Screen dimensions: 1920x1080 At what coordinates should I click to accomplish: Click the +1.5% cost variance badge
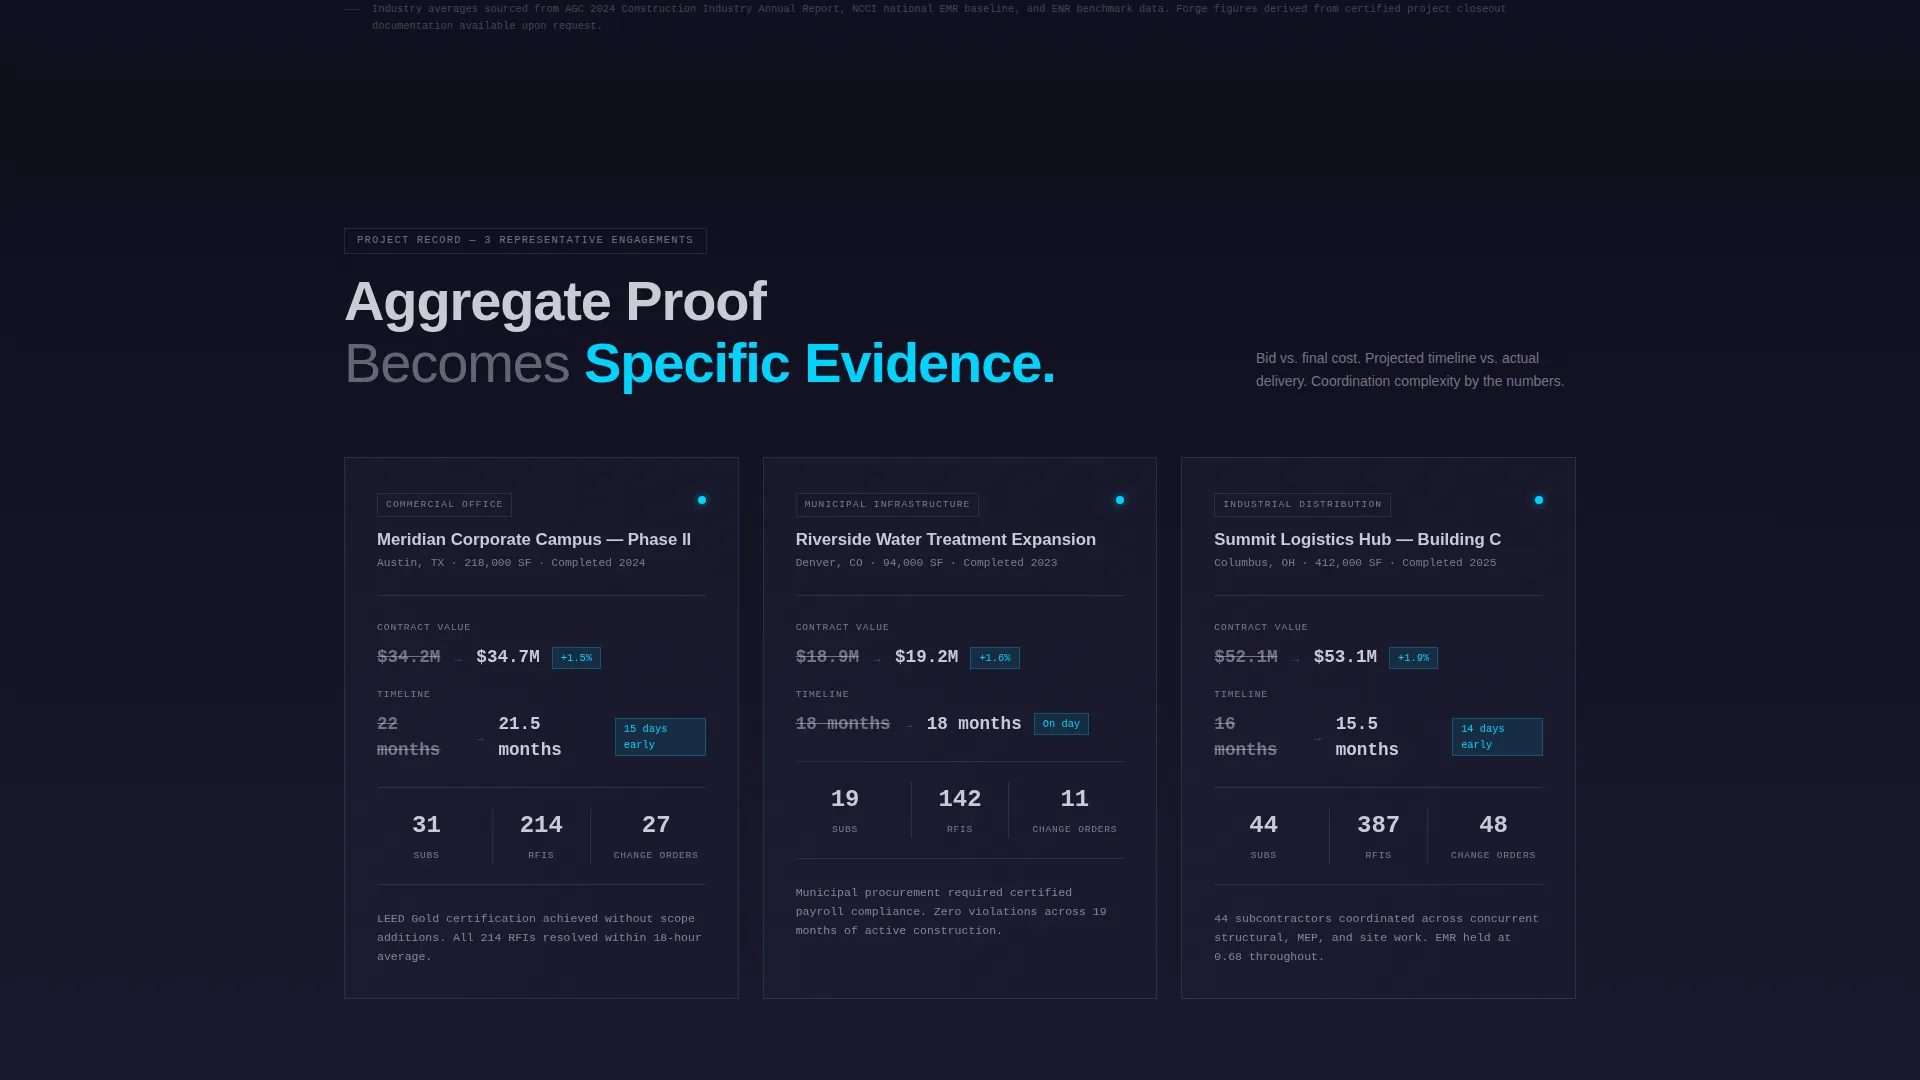576,658
